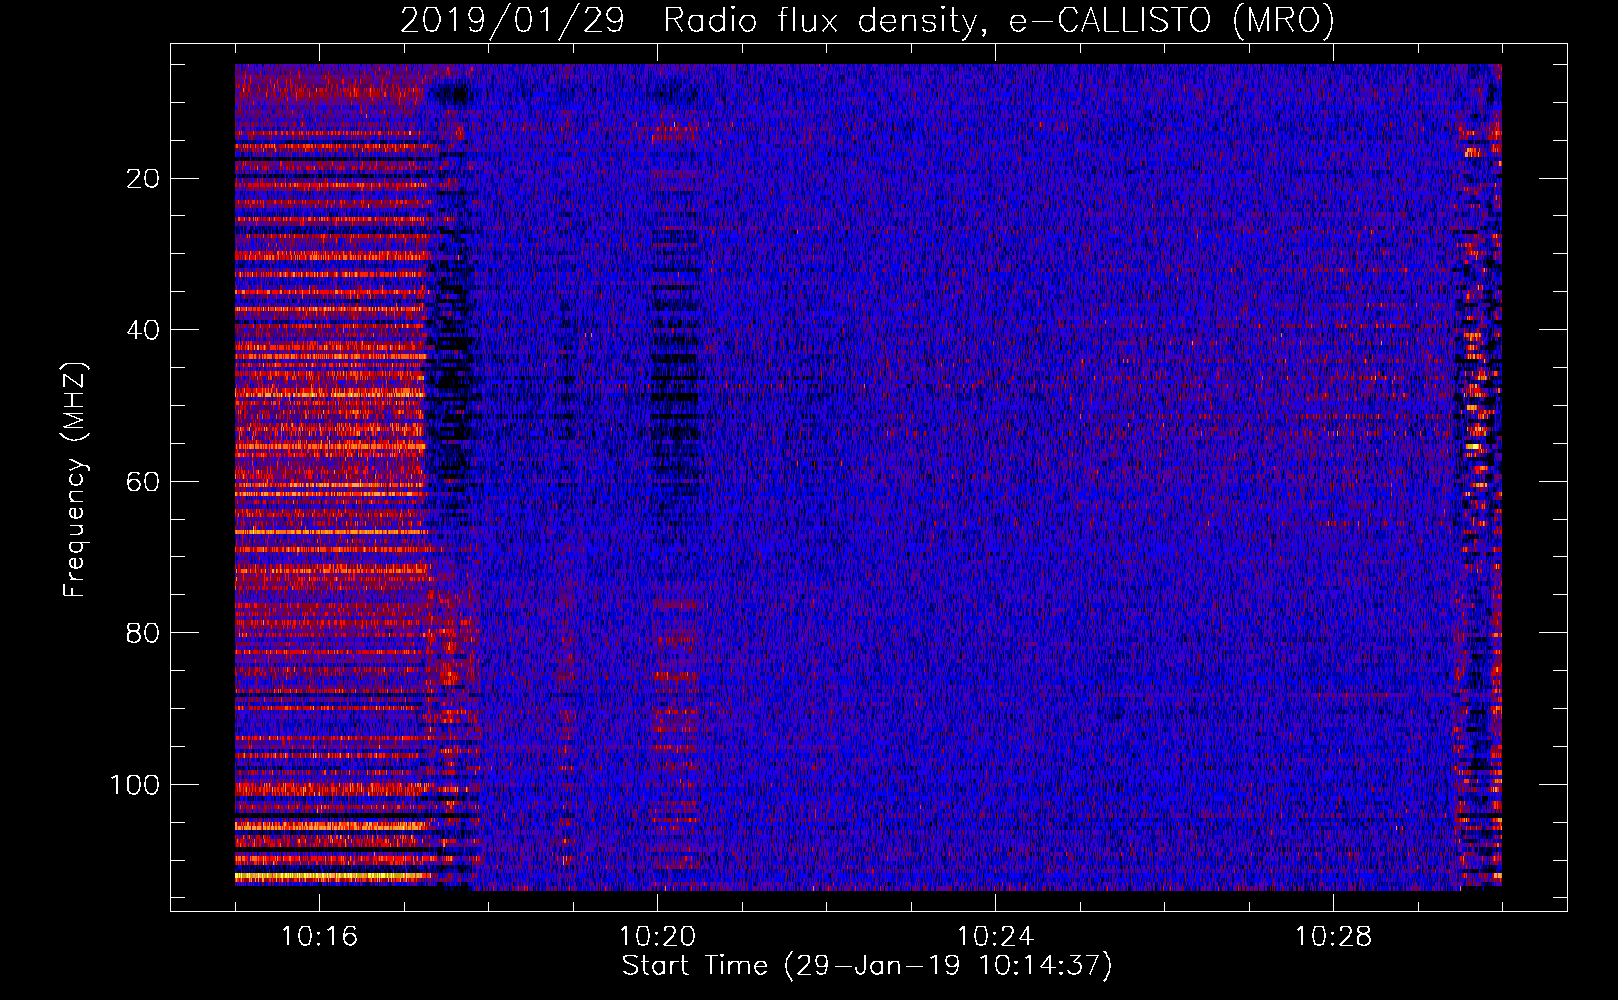Image resolution: width=1618 pixels, height=1000 pixels.
Task: Click the 10:16 time tick label
Action: click(319, 937)
